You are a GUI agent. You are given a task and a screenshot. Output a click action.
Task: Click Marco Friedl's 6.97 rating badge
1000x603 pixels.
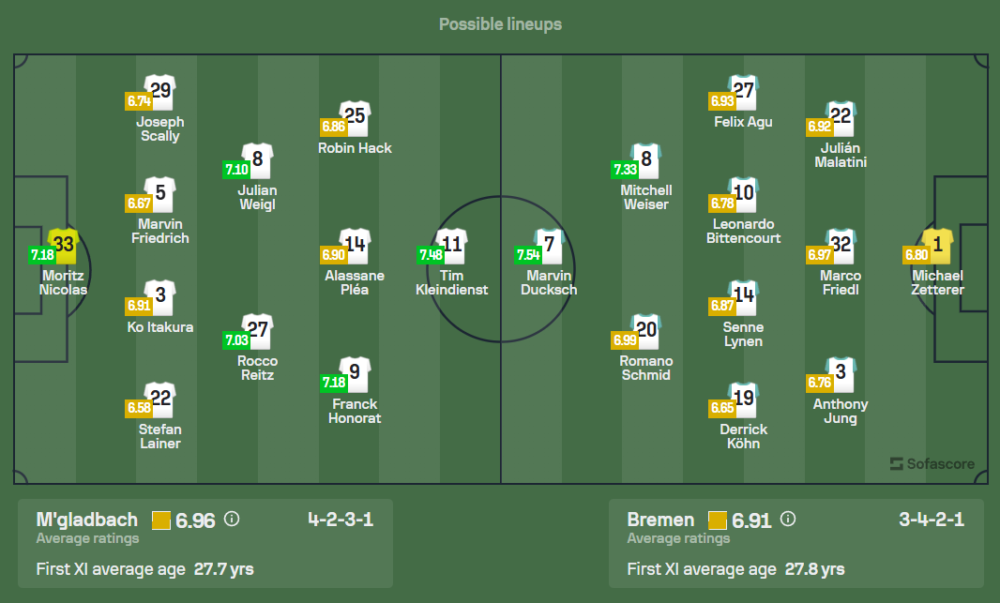[x=820, y=255]
